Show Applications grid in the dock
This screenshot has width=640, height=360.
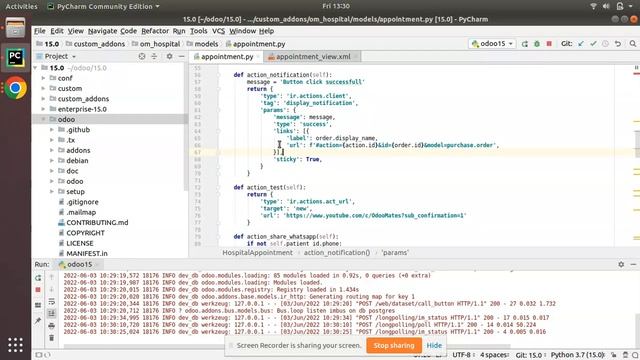[16, 345]
